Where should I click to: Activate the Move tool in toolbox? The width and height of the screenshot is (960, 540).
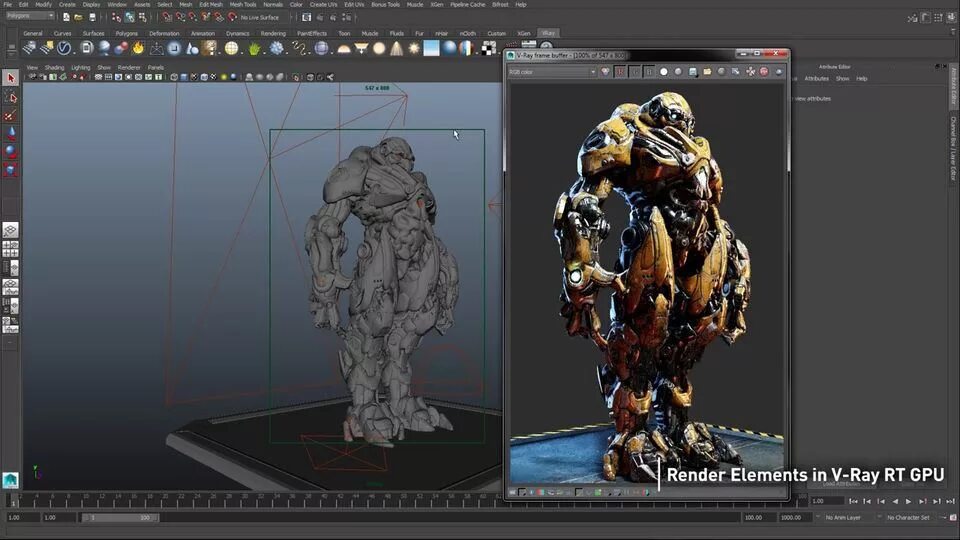[10, 133]
